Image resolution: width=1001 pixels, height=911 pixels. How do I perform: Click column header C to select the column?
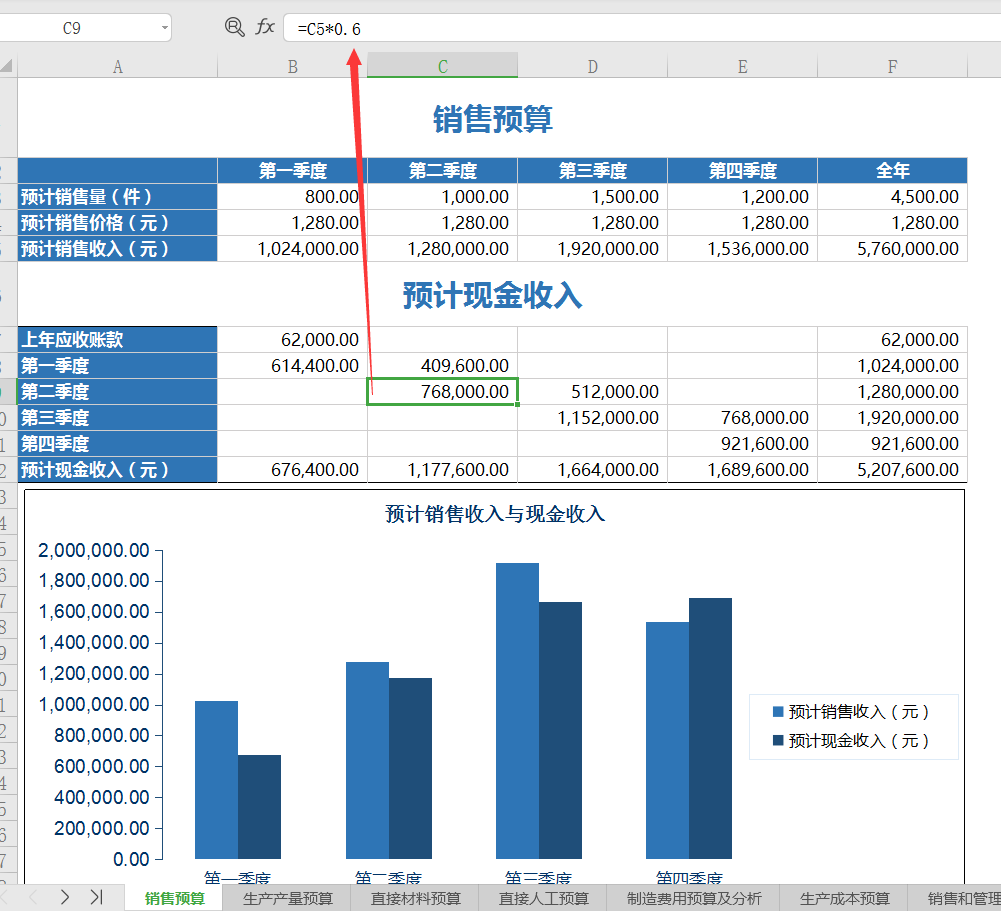[x=442, y=65]
